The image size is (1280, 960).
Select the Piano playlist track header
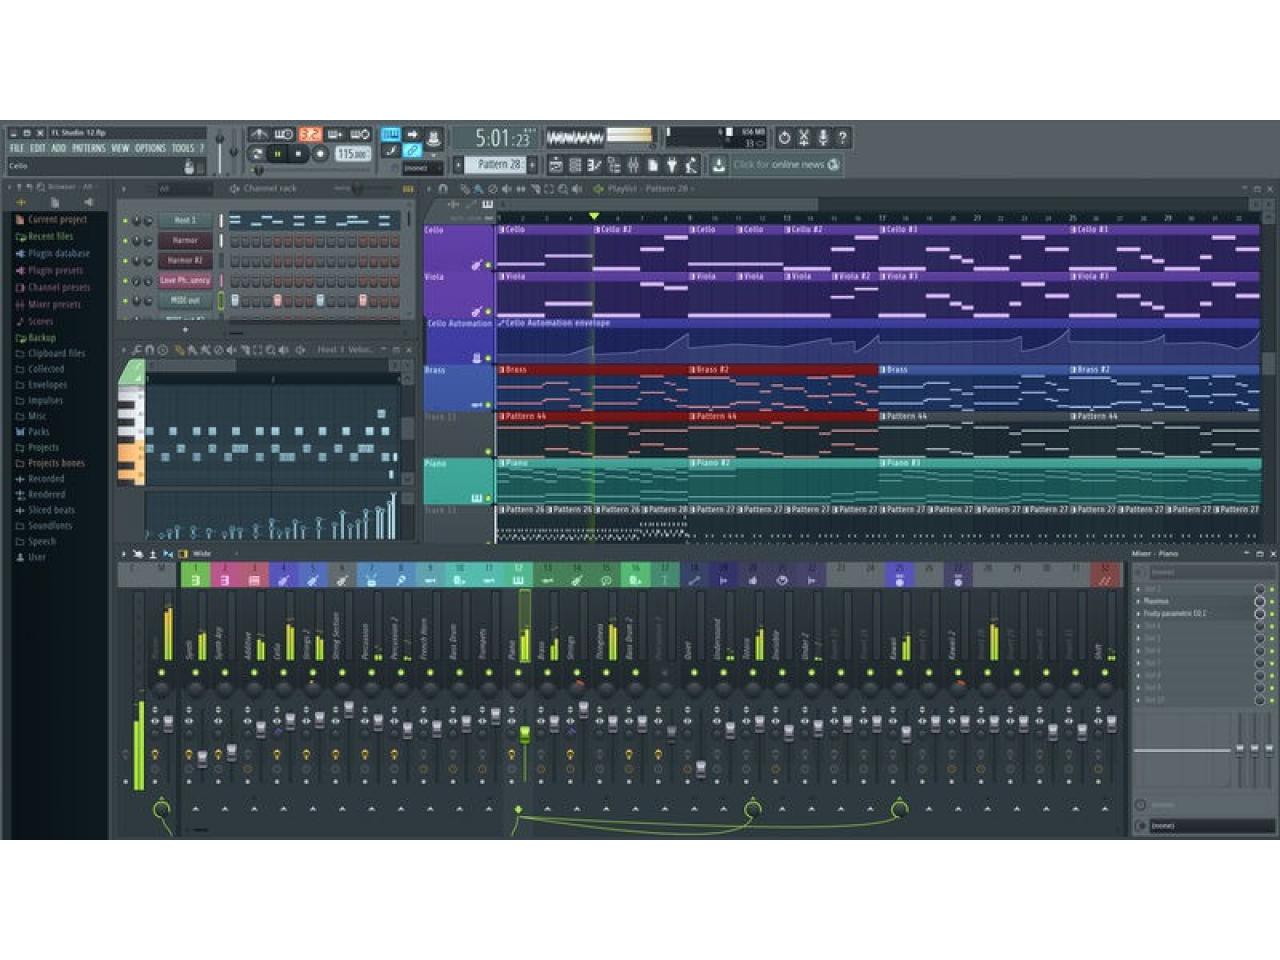(459, 481)
